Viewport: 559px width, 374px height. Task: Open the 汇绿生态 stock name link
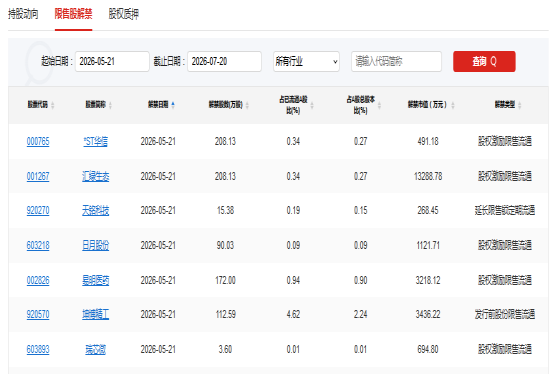click(96, 176)
